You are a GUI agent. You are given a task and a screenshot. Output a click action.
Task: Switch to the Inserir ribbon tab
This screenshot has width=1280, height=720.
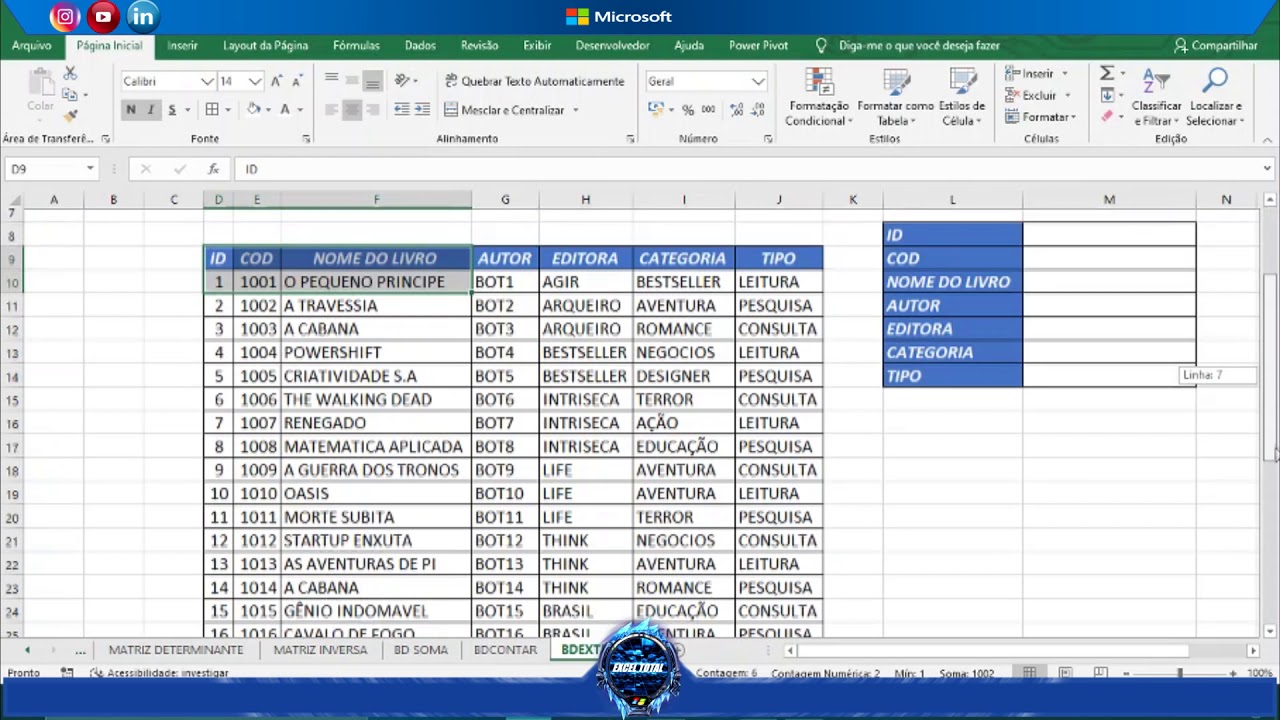click(x=182, y=45)
